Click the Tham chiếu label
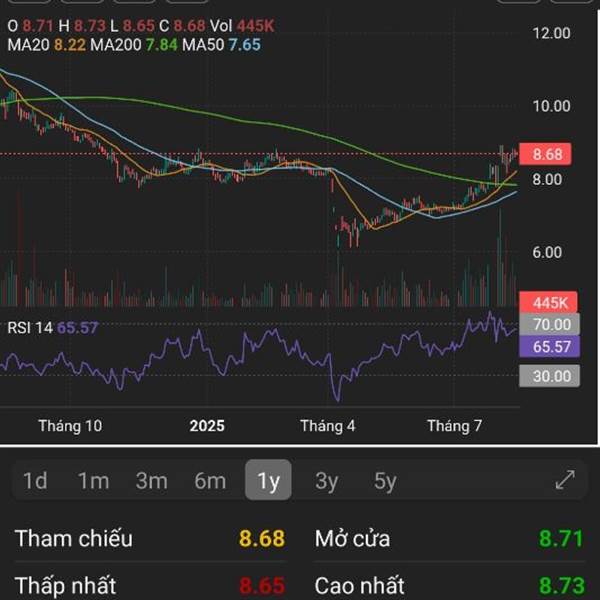This screenshot has height=600, width=600. tap(73, 538)
